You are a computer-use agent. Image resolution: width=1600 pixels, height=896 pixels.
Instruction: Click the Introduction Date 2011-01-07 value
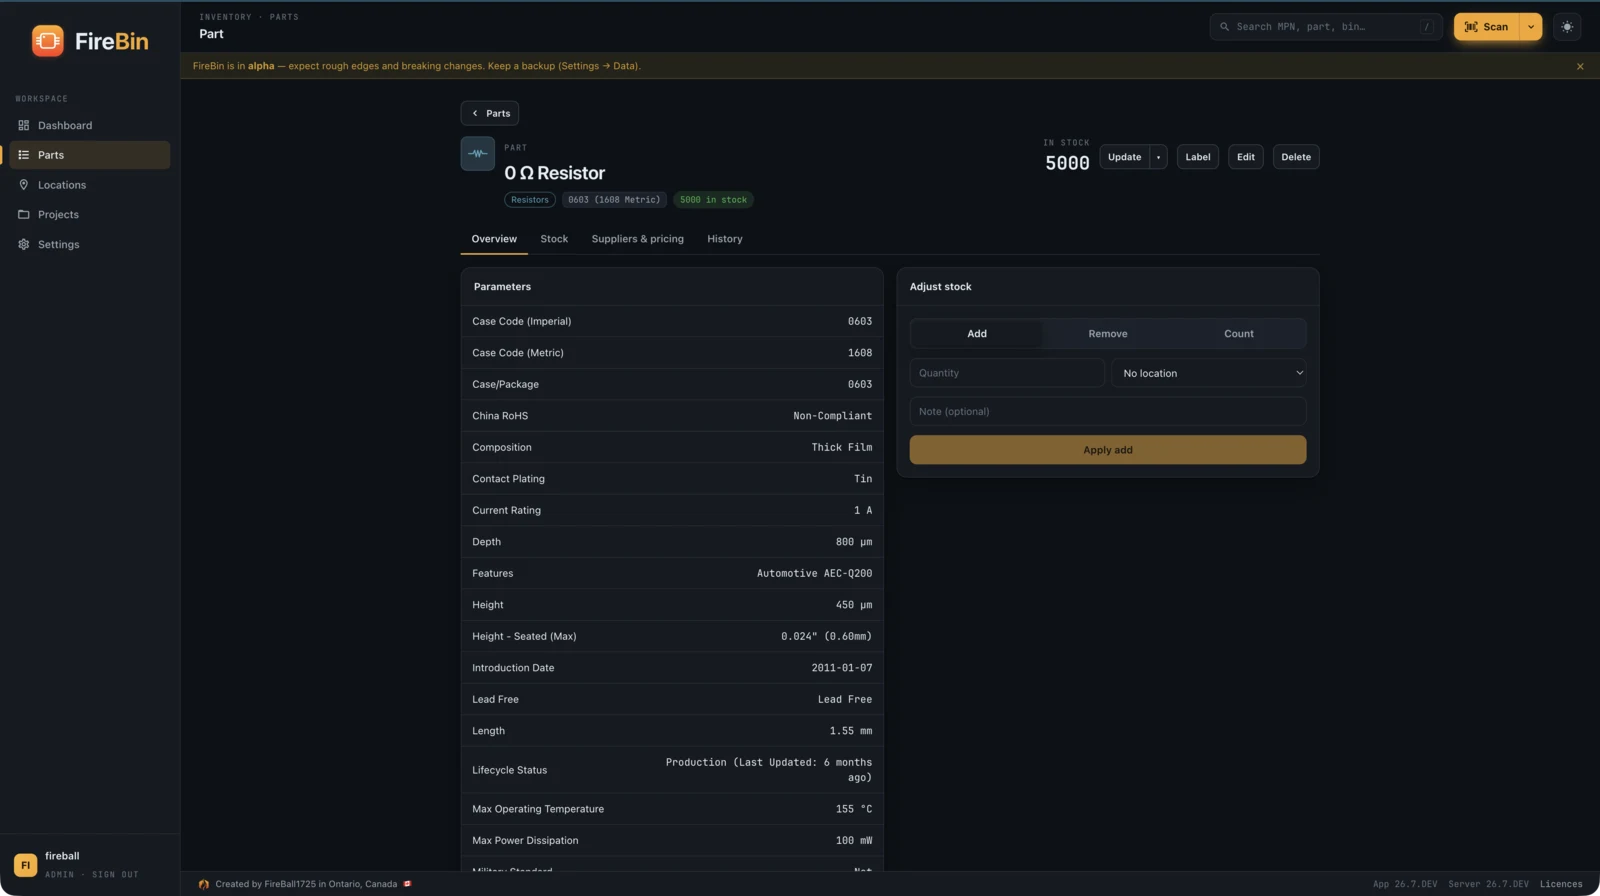pyautogui.click(x=842, y=668)
